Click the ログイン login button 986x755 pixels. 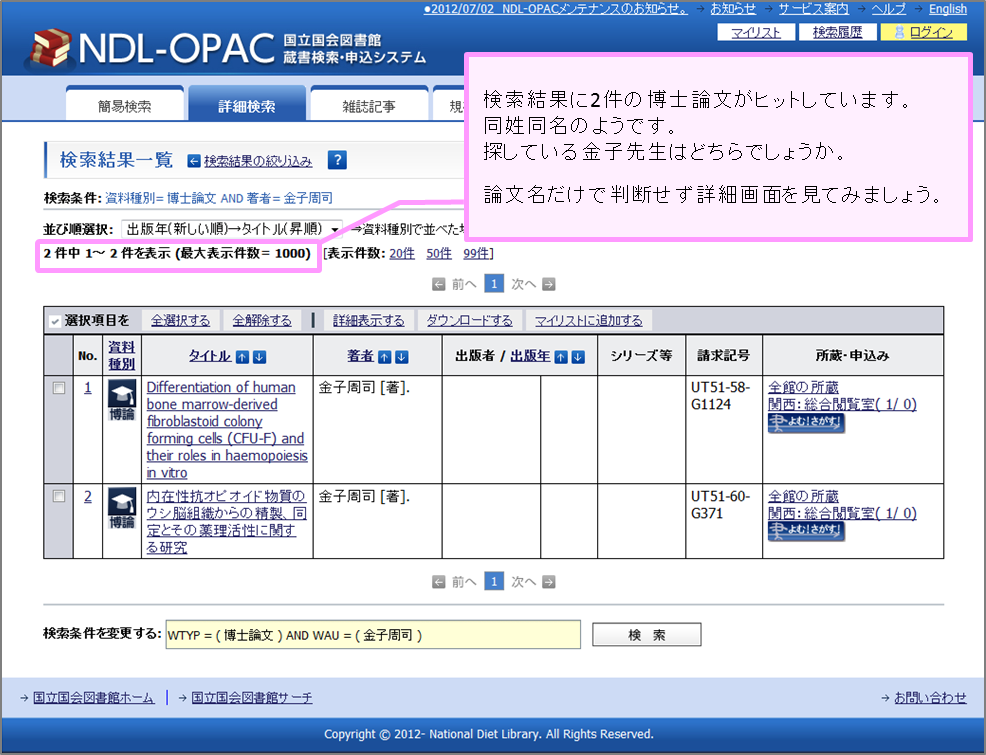coord(923,32)
